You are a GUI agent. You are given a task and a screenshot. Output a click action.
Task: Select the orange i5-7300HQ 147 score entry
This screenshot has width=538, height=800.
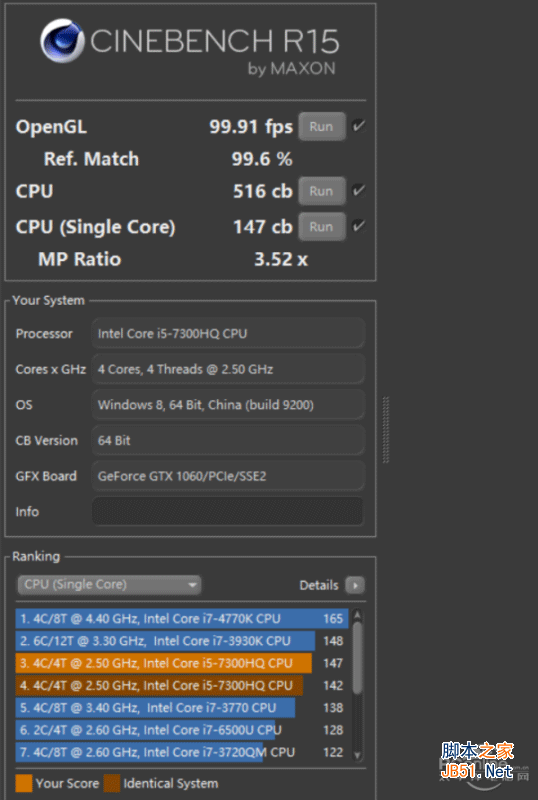pyautogui.click(x=182, y=663)
